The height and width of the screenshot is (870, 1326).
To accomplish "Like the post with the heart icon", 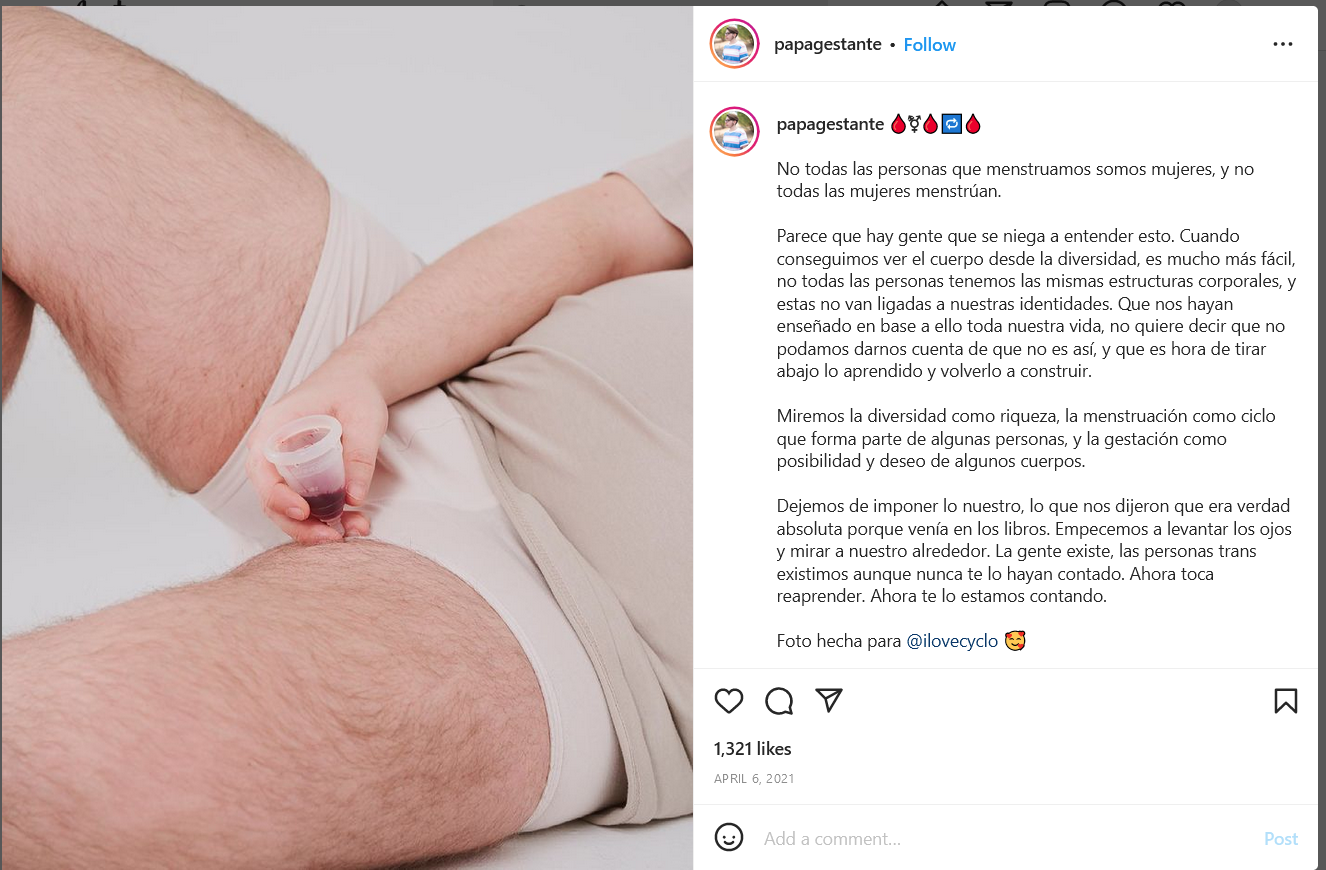I will click(729, 701).
